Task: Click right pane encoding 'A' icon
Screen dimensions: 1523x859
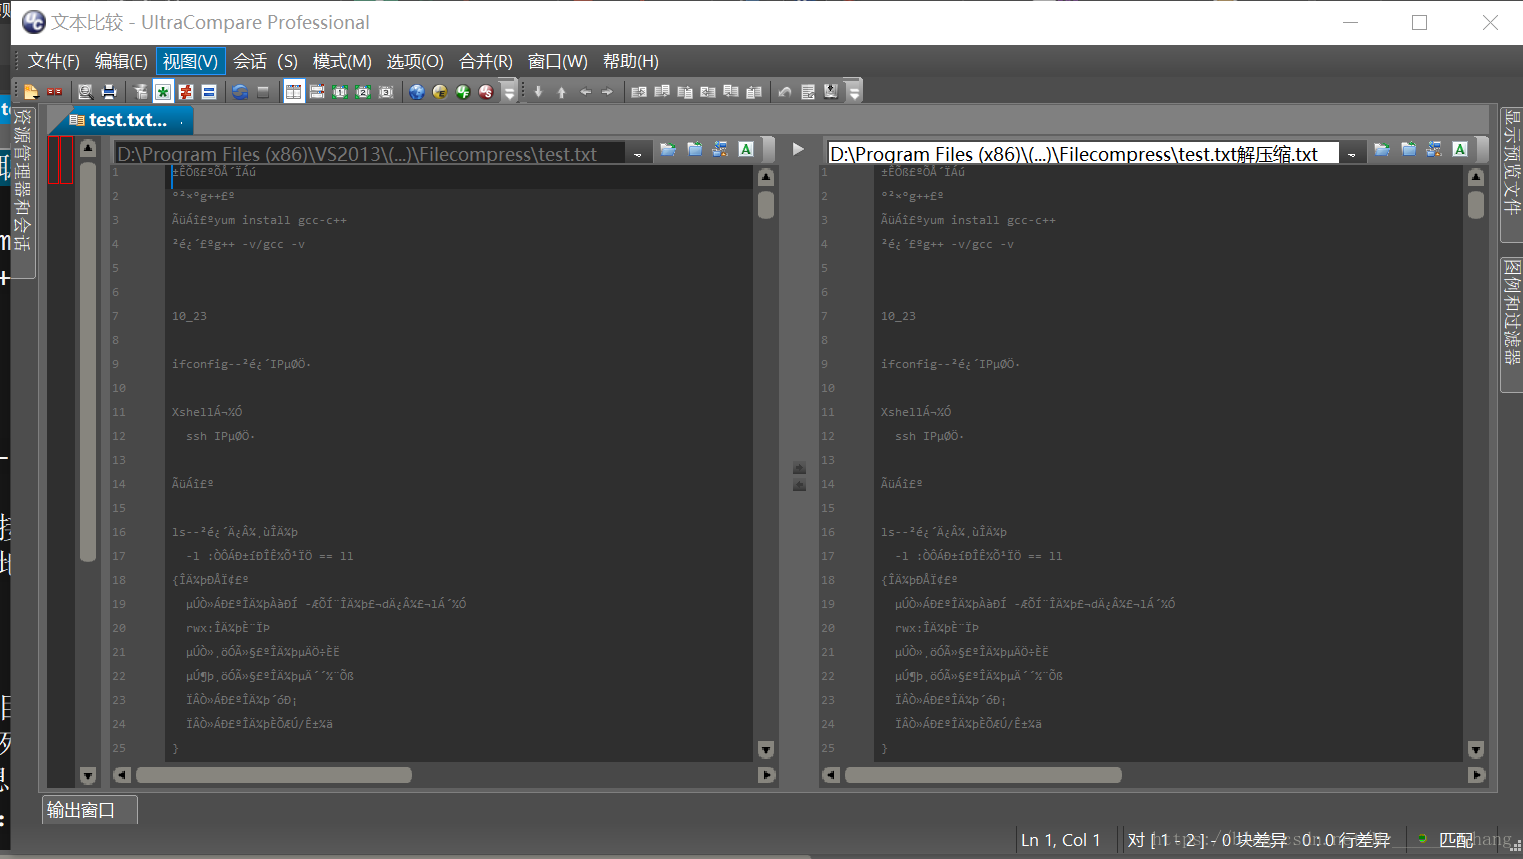Action: (1460, 150)
